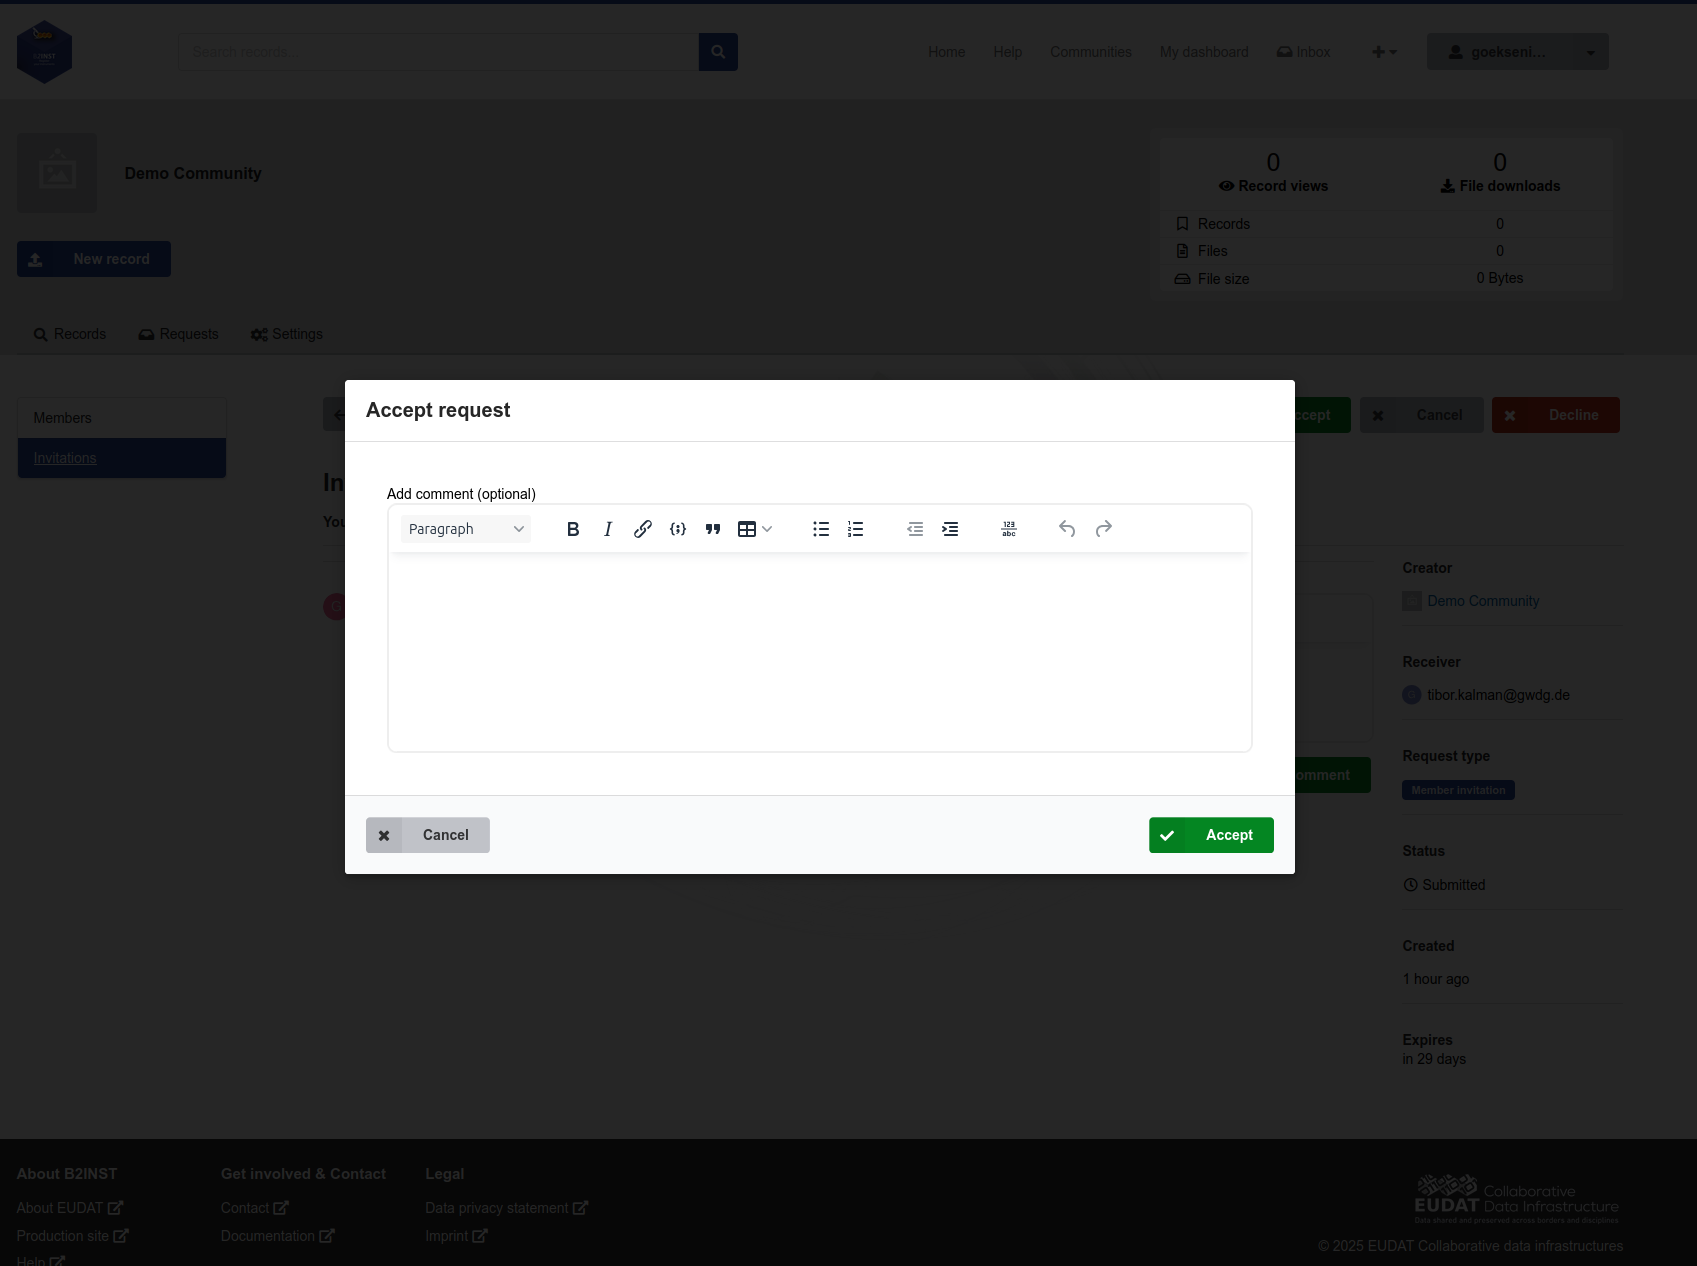Create a numbered list
This screenshot has height=1266, width=1697.
[x=856, y=529]
